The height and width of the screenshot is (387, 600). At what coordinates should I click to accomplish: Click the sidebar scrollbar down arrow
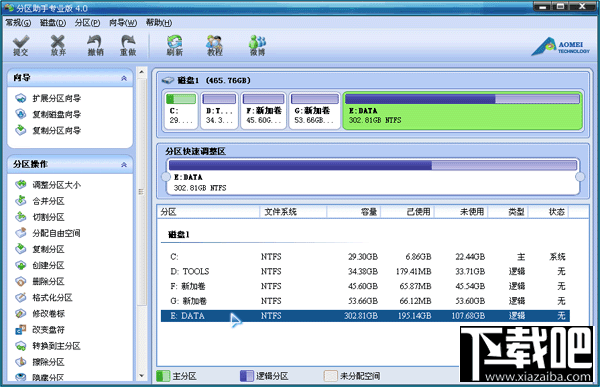click(142, 376)
